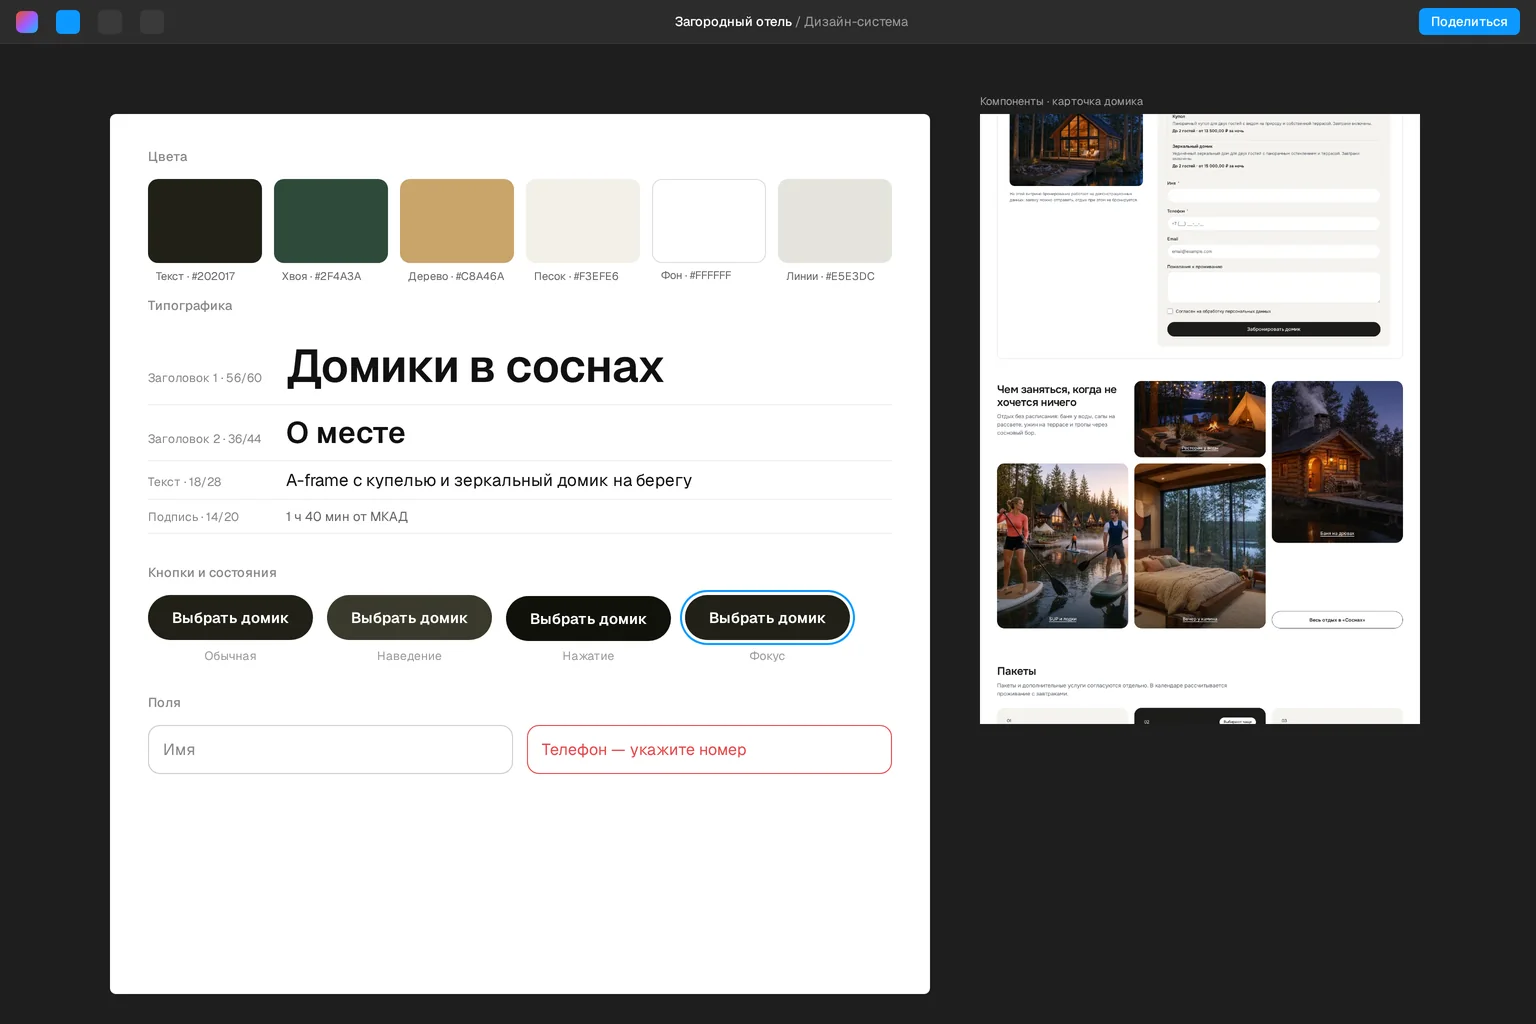Click the A-frame с купелью text sample
The height and width of the screenshot is (1024, 1536).
(x=489, y=480)
